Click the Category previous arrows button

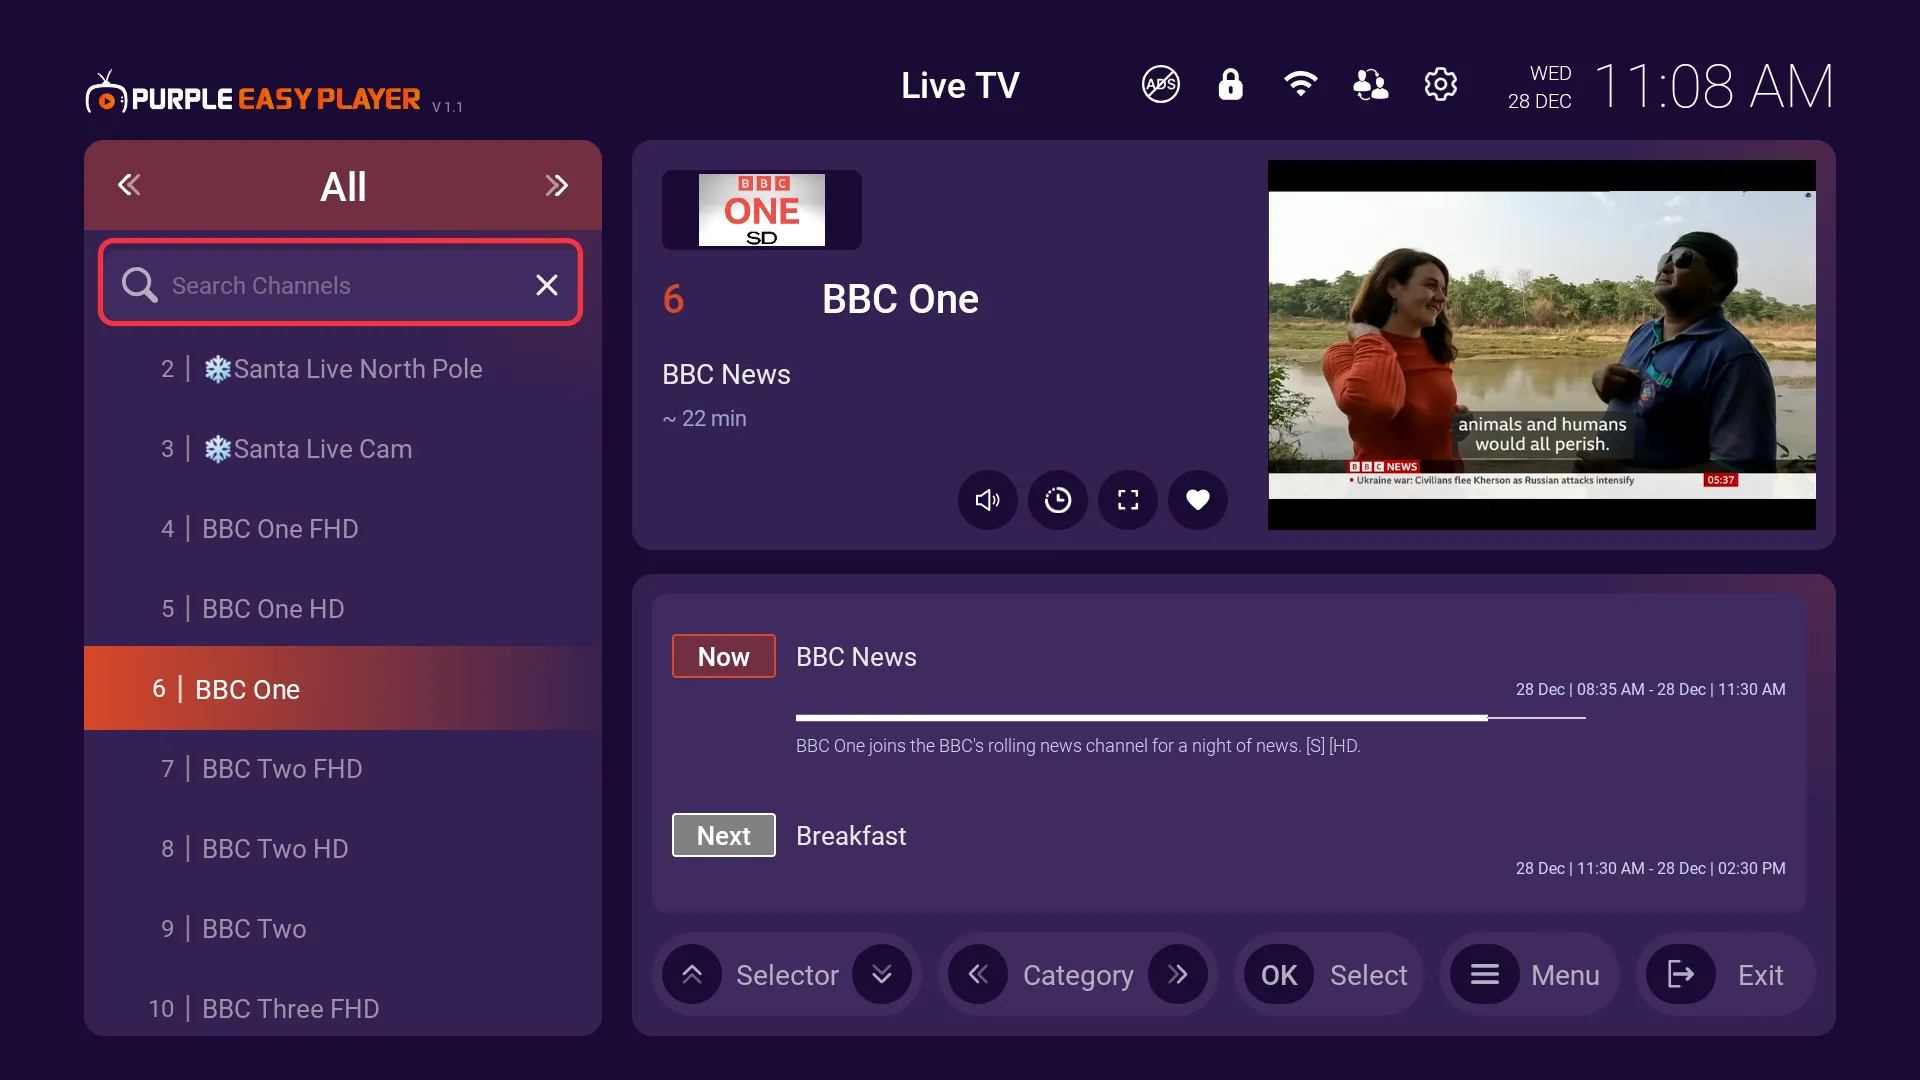[x=978, y=975]
